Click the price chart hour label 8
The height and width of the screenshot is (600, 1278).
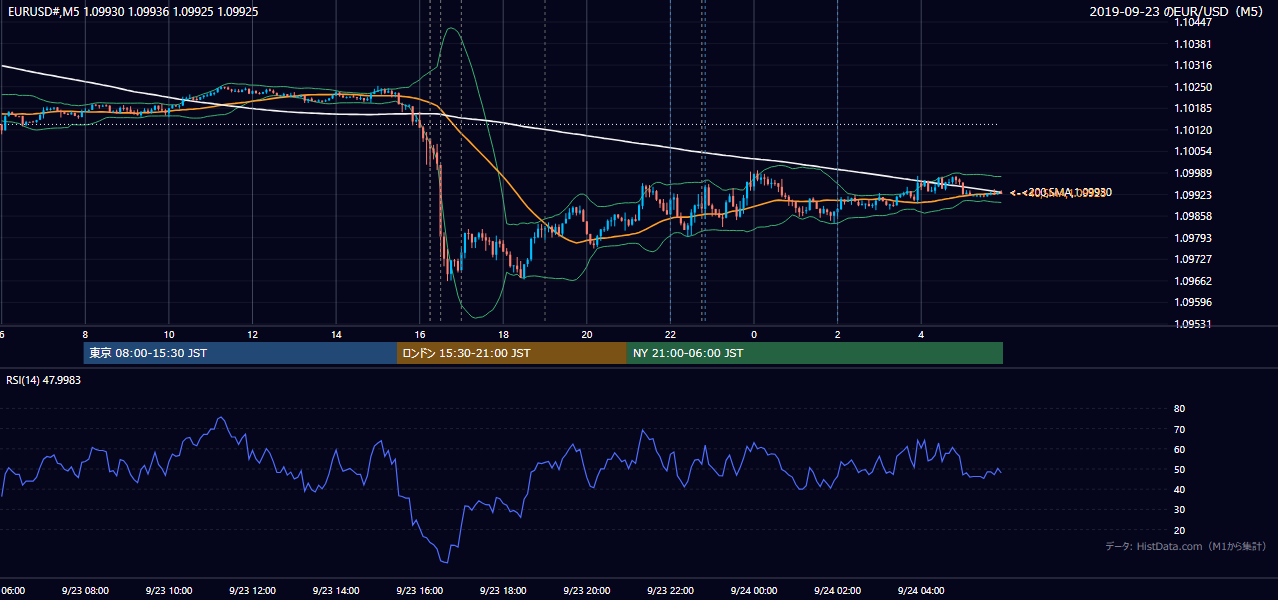[x=85, y=334]
